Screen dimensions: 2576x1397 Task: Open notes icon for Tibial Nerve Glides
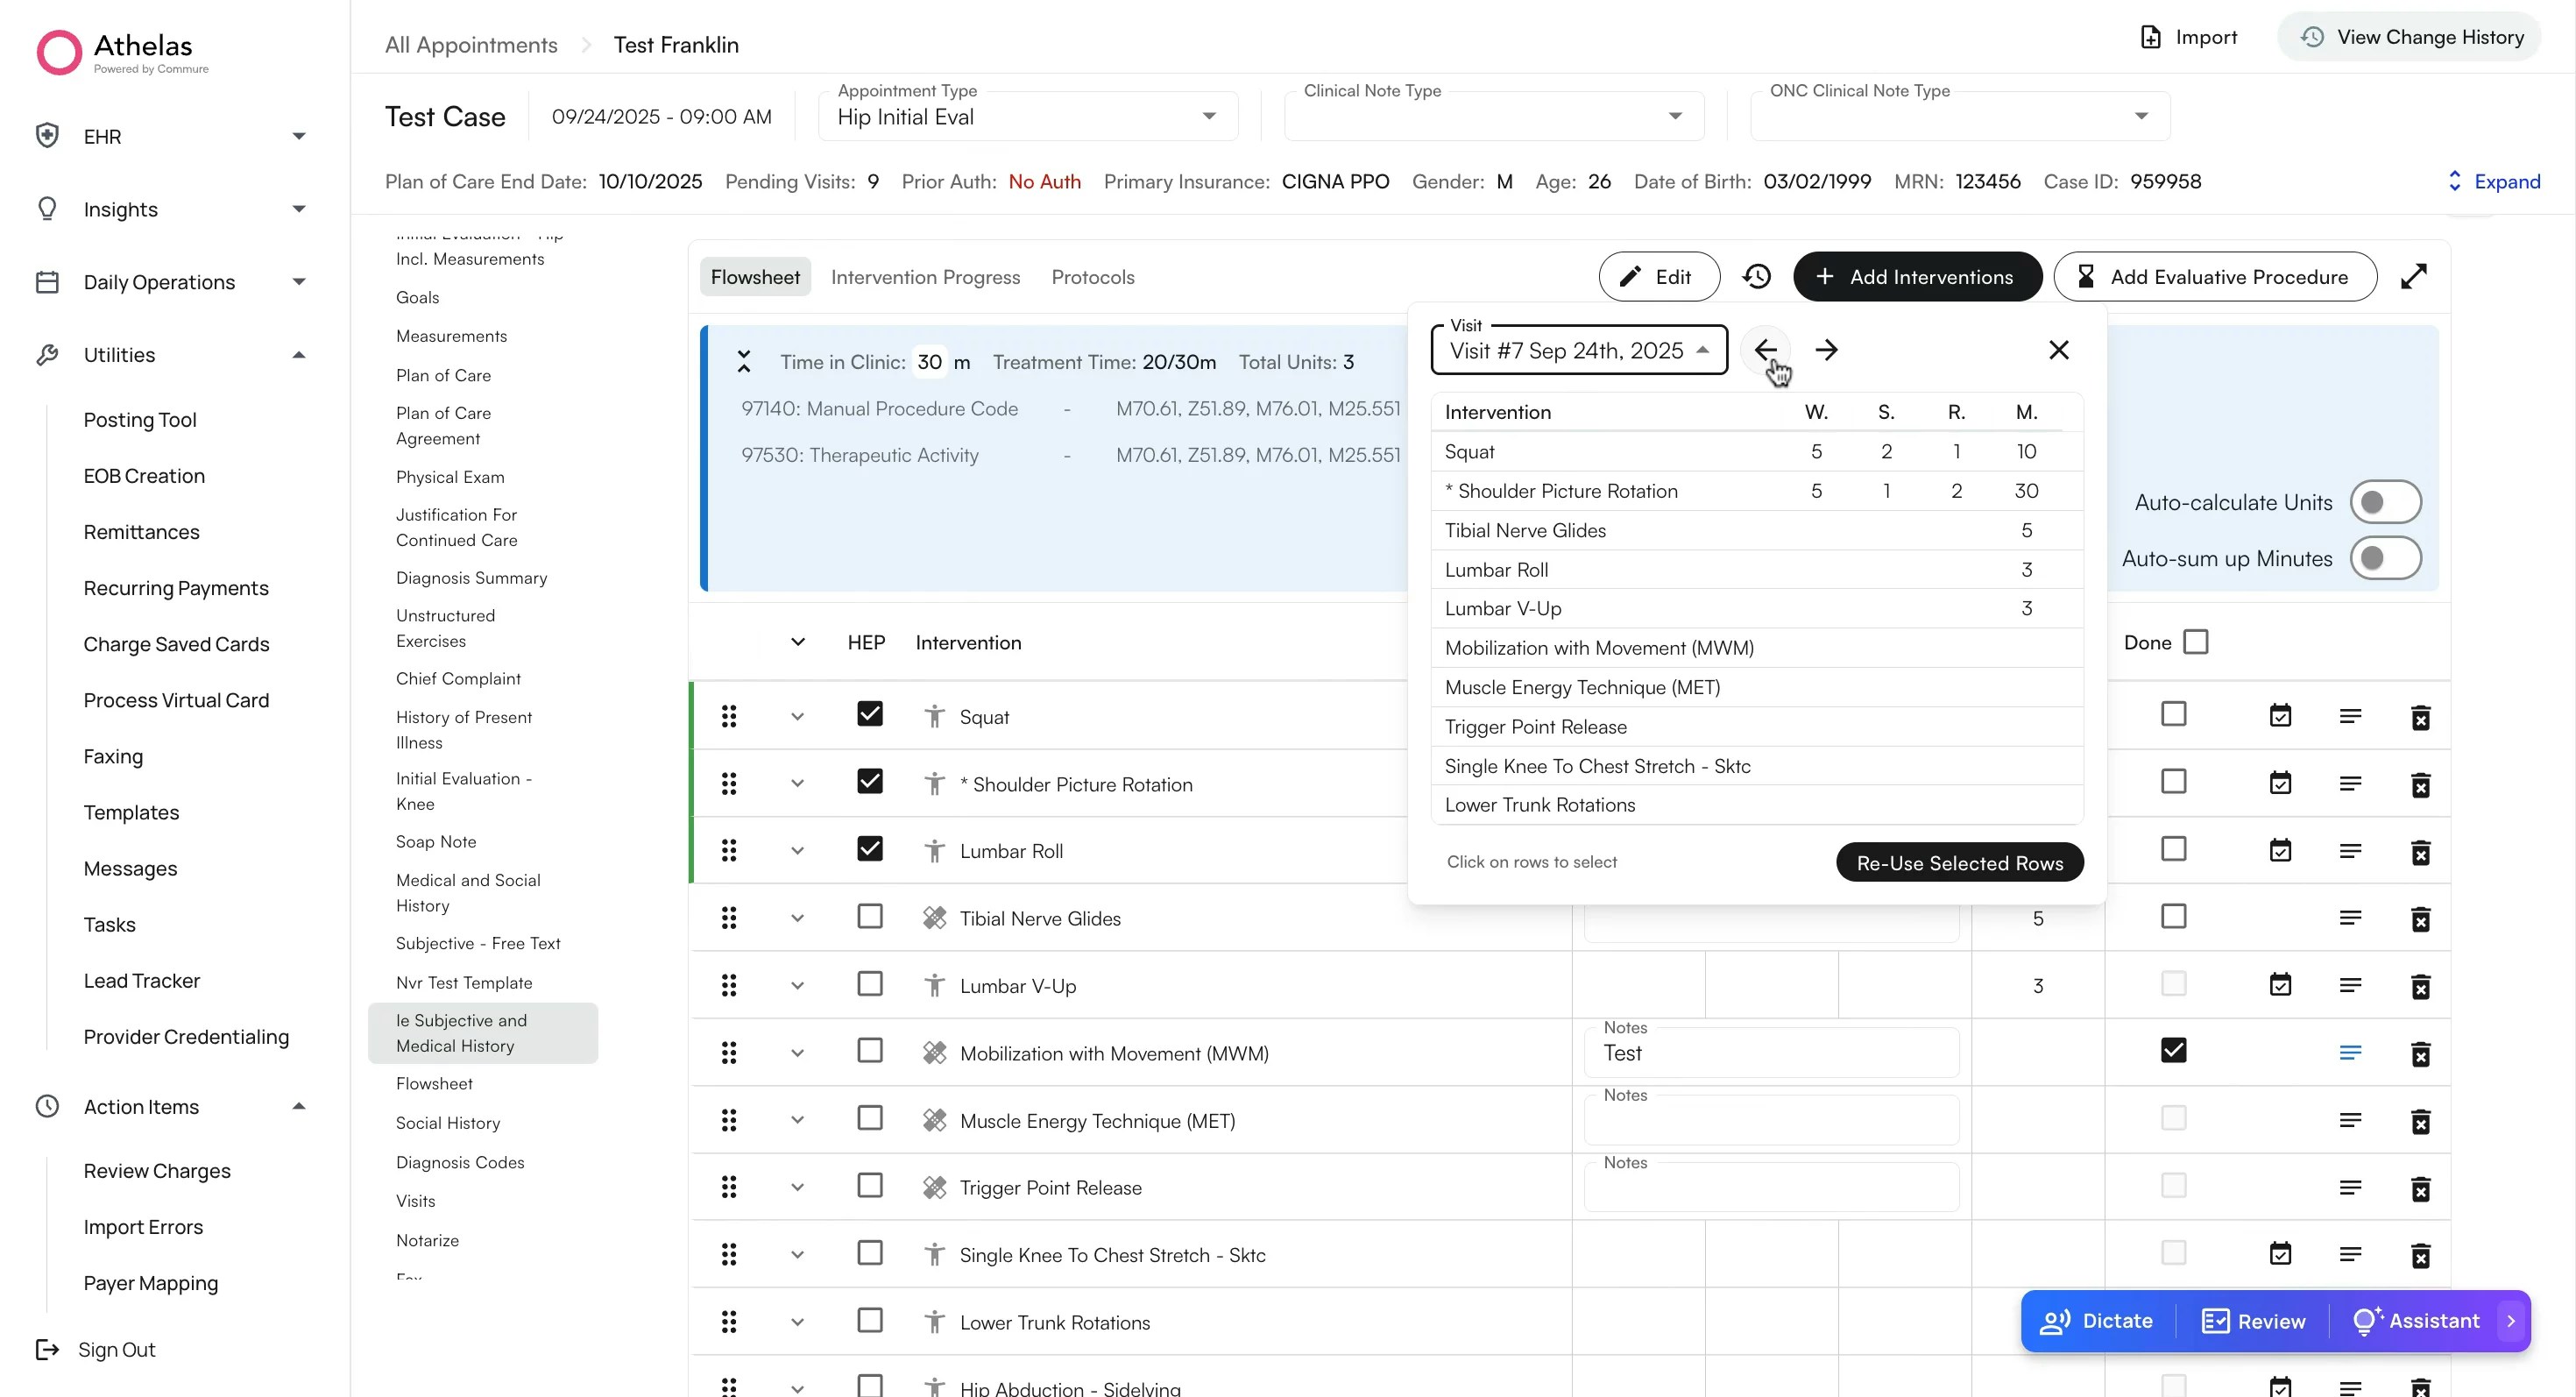(x=2350, y=918)
